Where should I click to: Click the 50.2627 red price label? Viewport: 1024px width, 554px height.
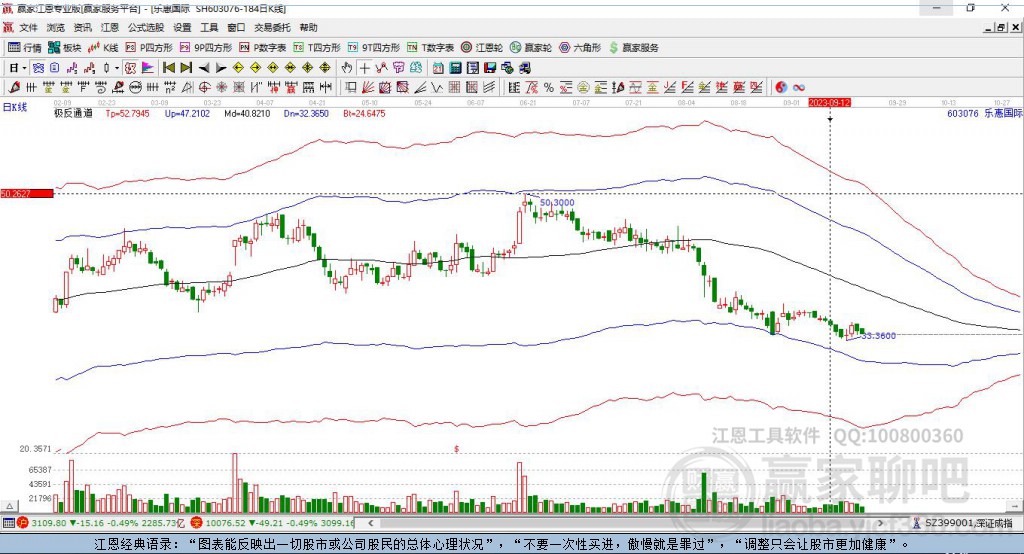[x=27, y=193]
